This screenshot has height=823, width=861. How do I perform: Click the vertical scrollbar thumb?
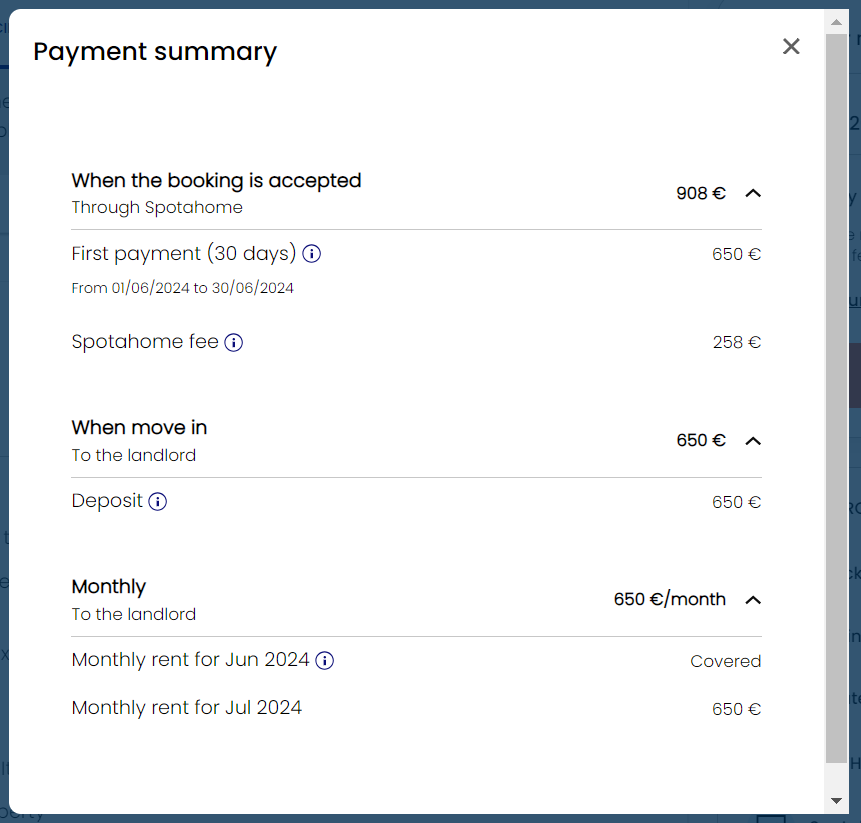pos(836,400)
